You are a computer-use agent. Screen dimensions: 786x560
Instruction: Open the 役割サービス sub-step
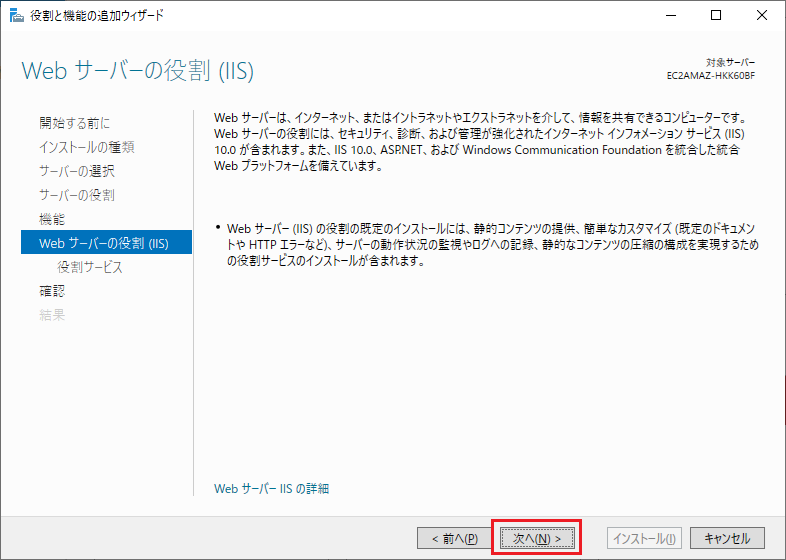tap(90, 267)
